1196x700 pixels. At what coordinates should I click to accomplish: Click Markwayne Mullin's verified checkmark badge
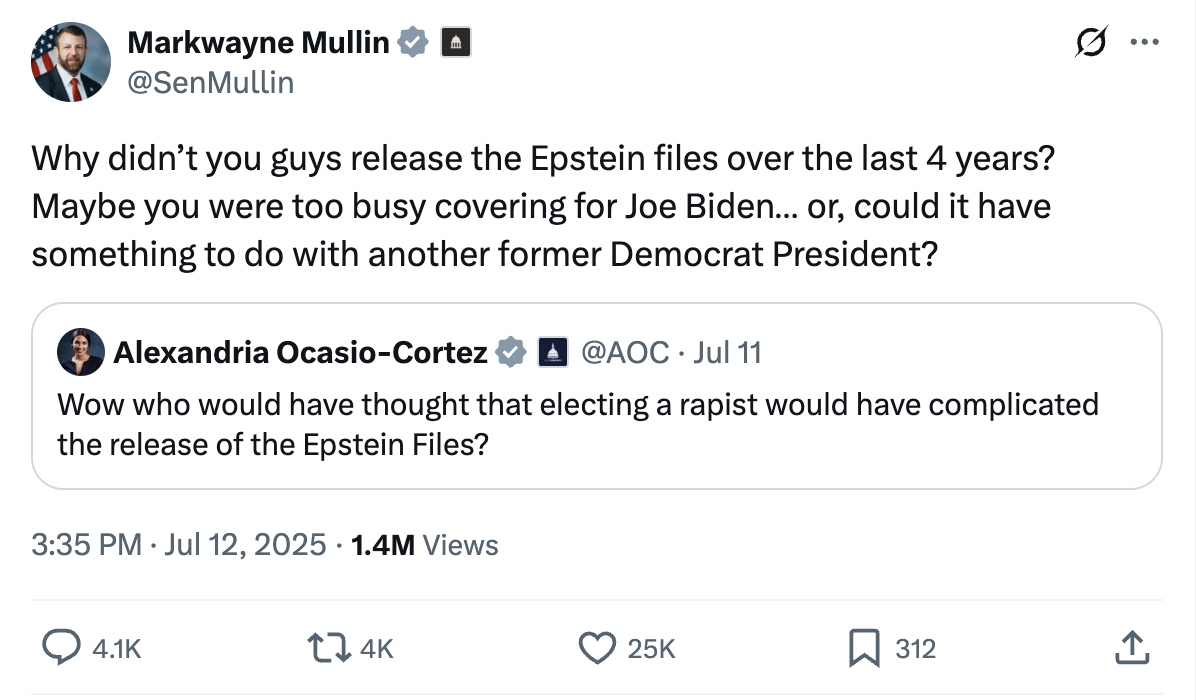coord(415,42)
